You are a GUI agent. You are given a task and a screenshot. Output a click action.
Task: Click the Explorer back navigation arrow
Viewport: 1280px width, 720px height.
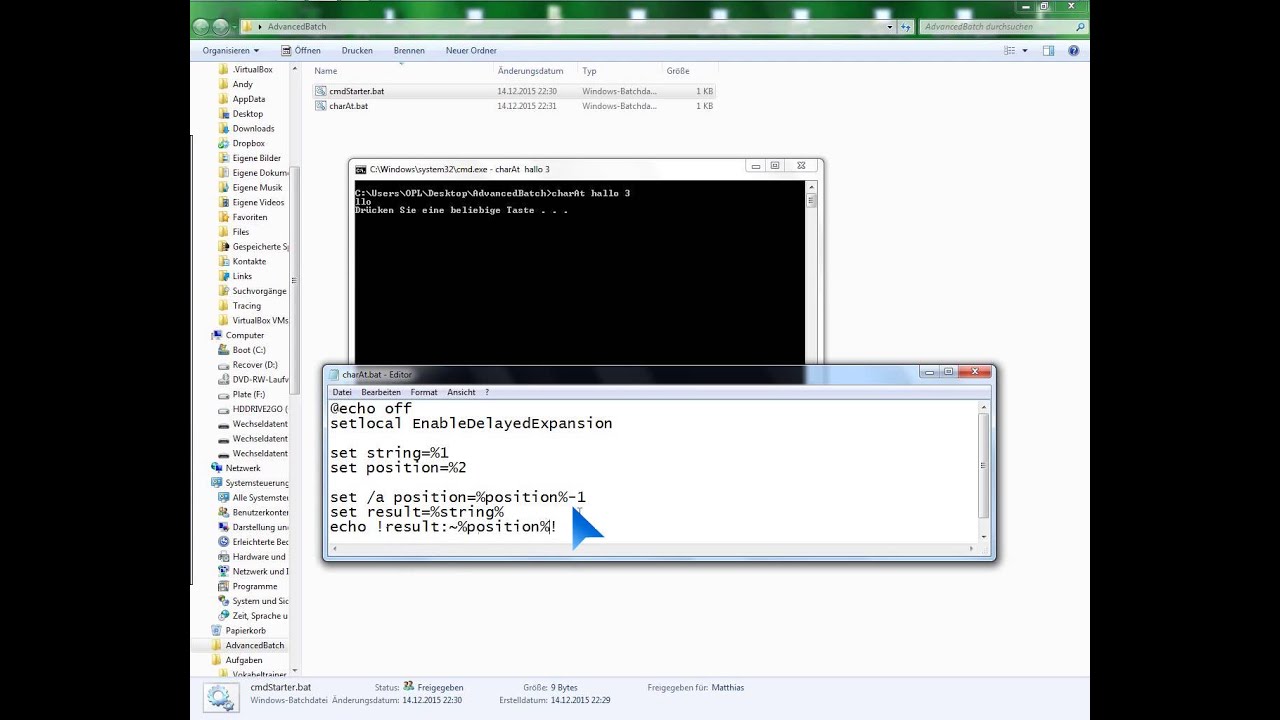[x=202, y=27]
